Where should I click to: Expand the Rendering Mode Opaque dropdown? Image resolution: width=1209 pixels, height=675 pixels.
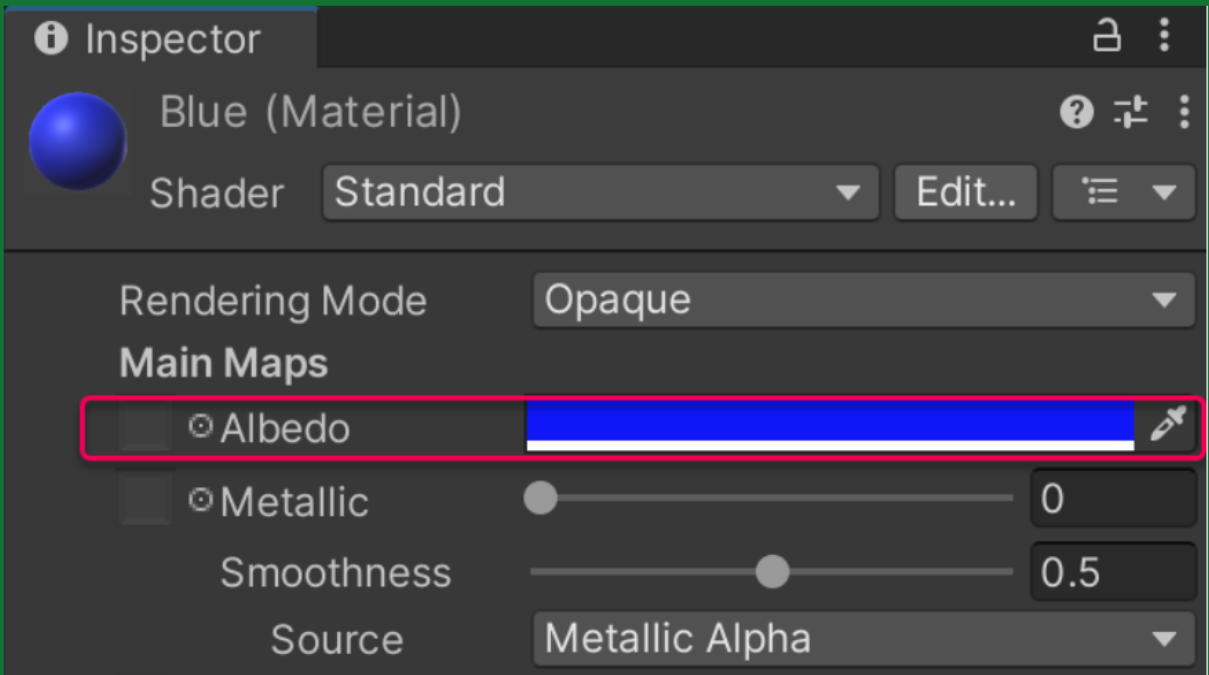pos(863,300)
